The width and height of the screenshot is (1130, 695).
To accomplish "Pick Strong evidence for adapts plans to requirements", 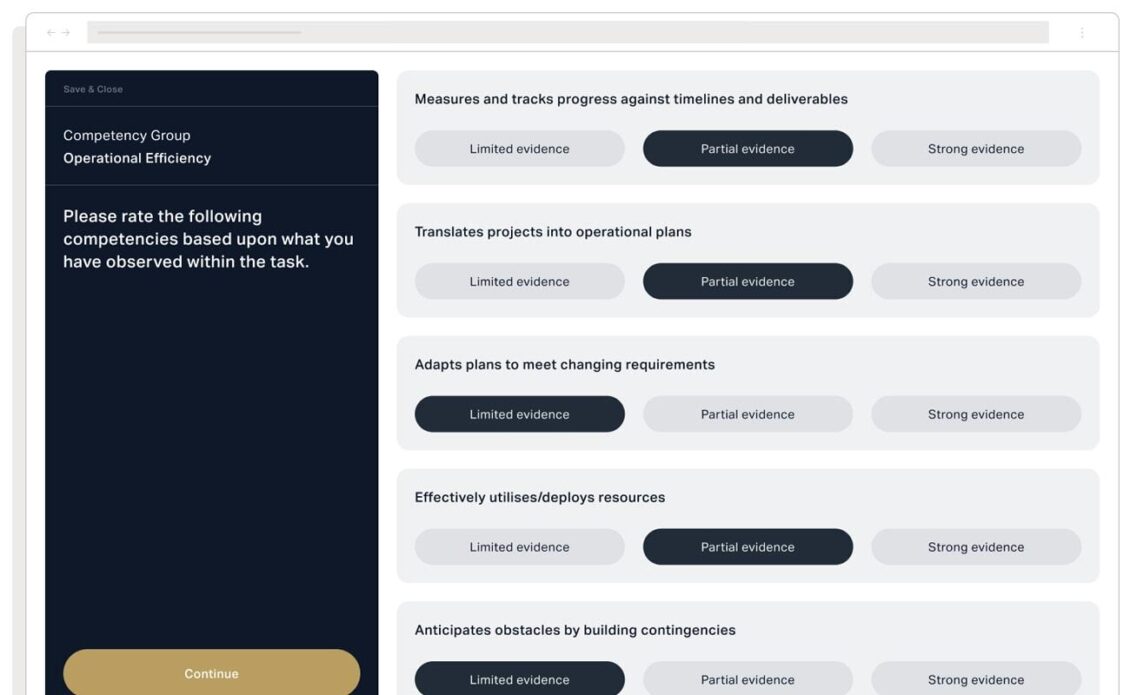I will point(975,413).
